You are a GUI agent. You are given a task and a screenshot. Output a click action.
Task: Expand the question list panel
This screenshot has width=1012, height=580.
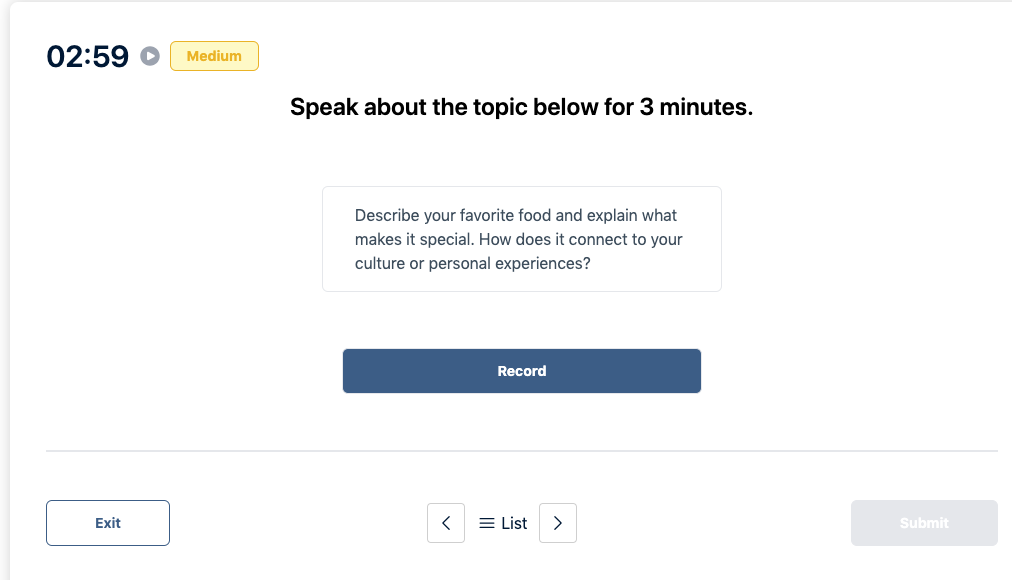pyautogui.click(x=502, y=522)
